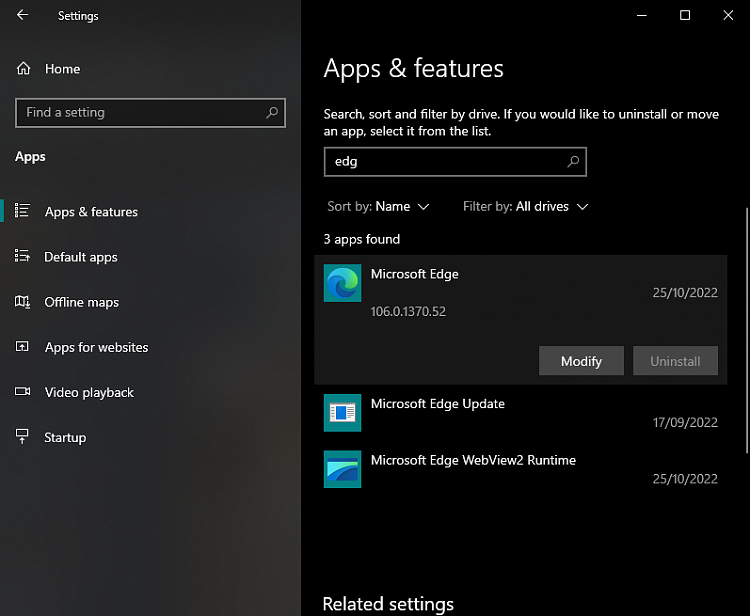Click the vertical scrollbar on right edge

pos(747,330)
